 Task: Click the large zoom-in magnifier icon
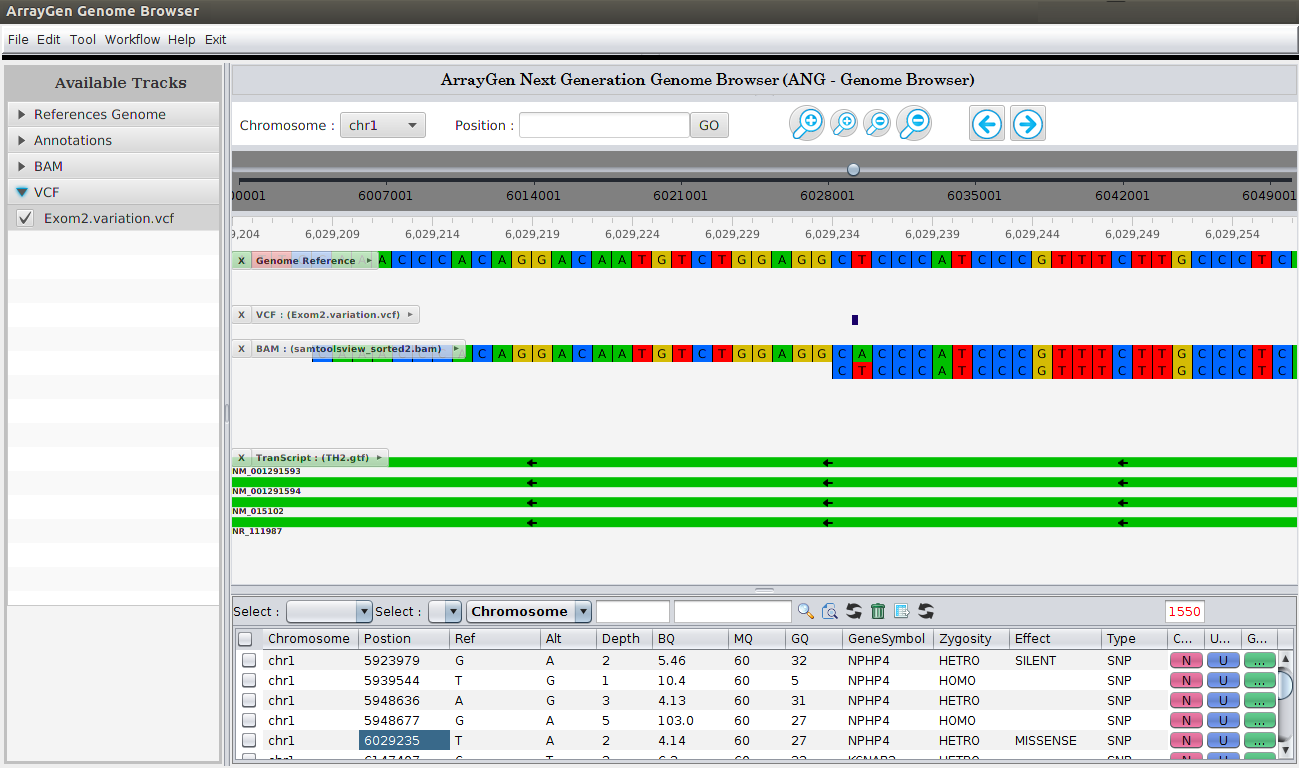[807, 124]
